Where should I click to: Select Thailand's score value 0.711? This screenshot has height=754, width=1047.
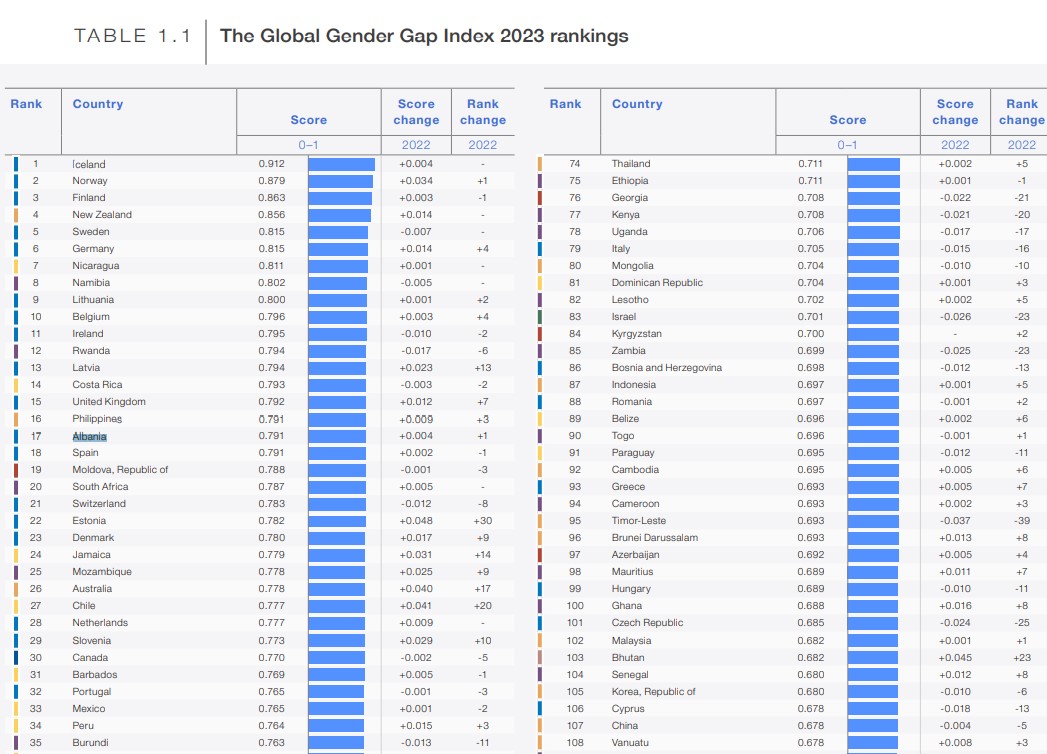811,164
